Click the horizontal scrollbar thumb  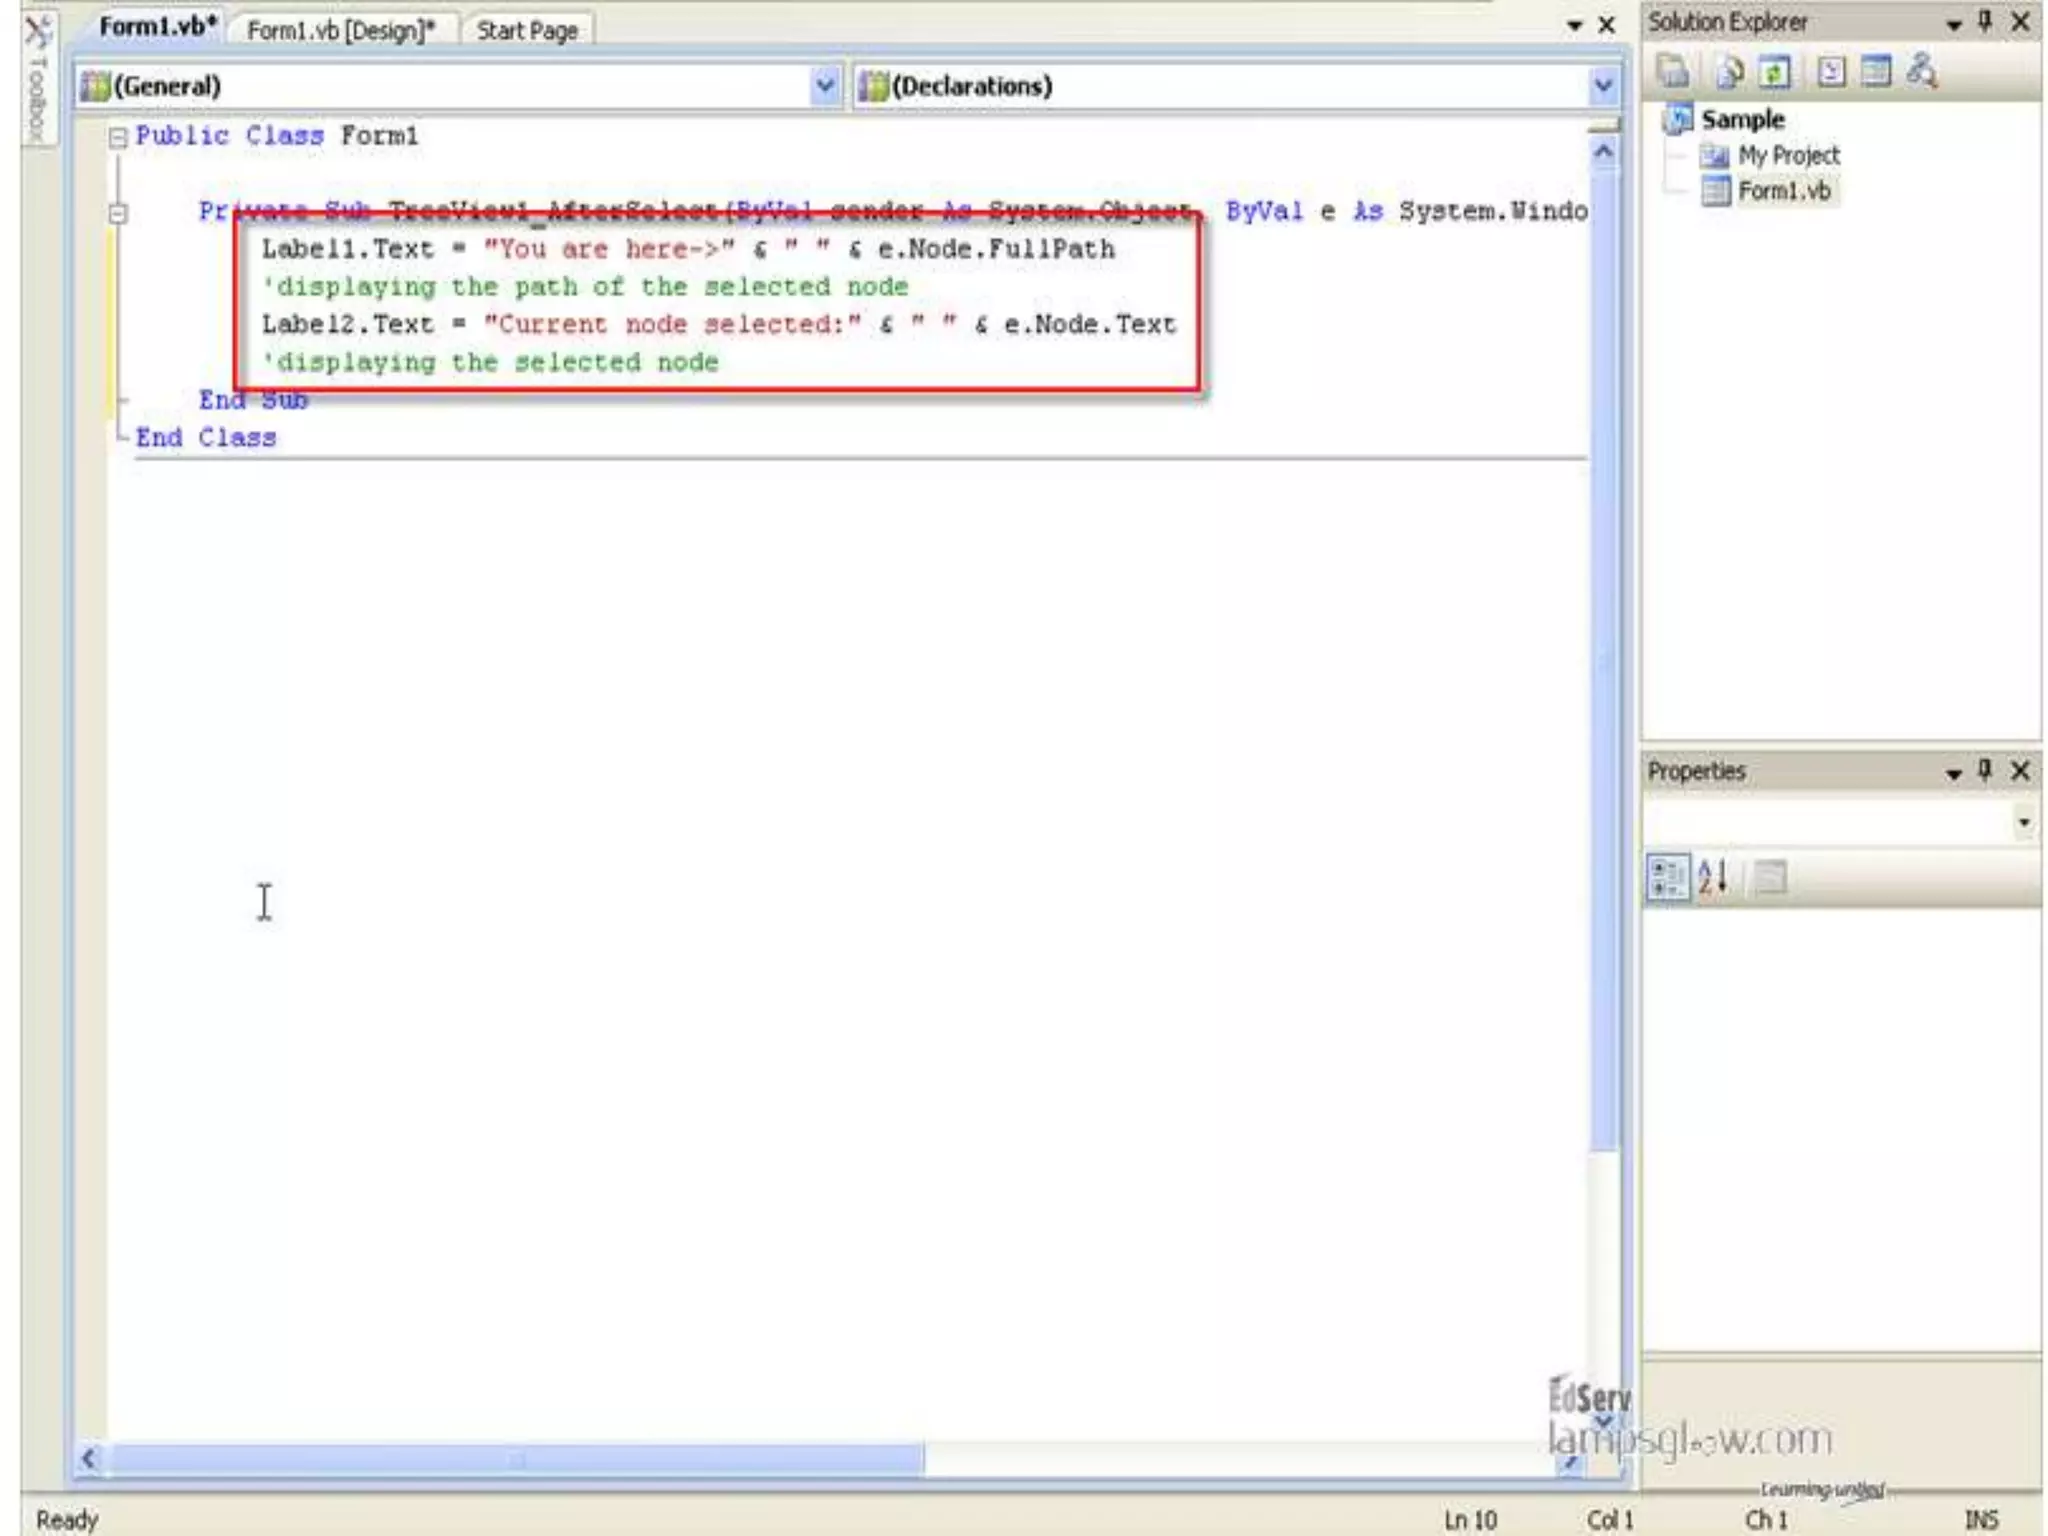click(517, 1459)
